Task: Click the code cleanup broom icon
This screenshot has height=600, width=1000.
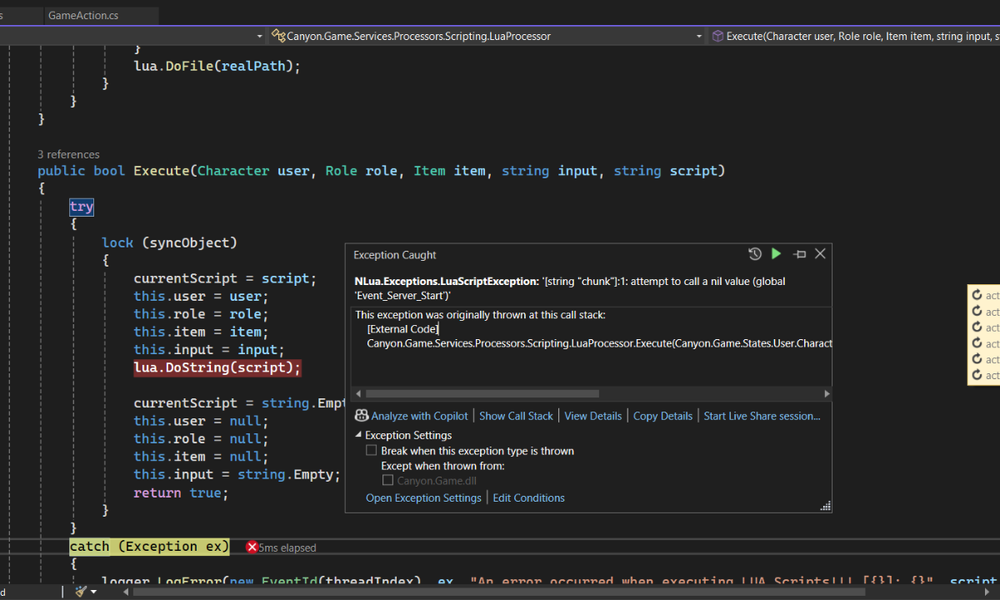Action: 80,591
